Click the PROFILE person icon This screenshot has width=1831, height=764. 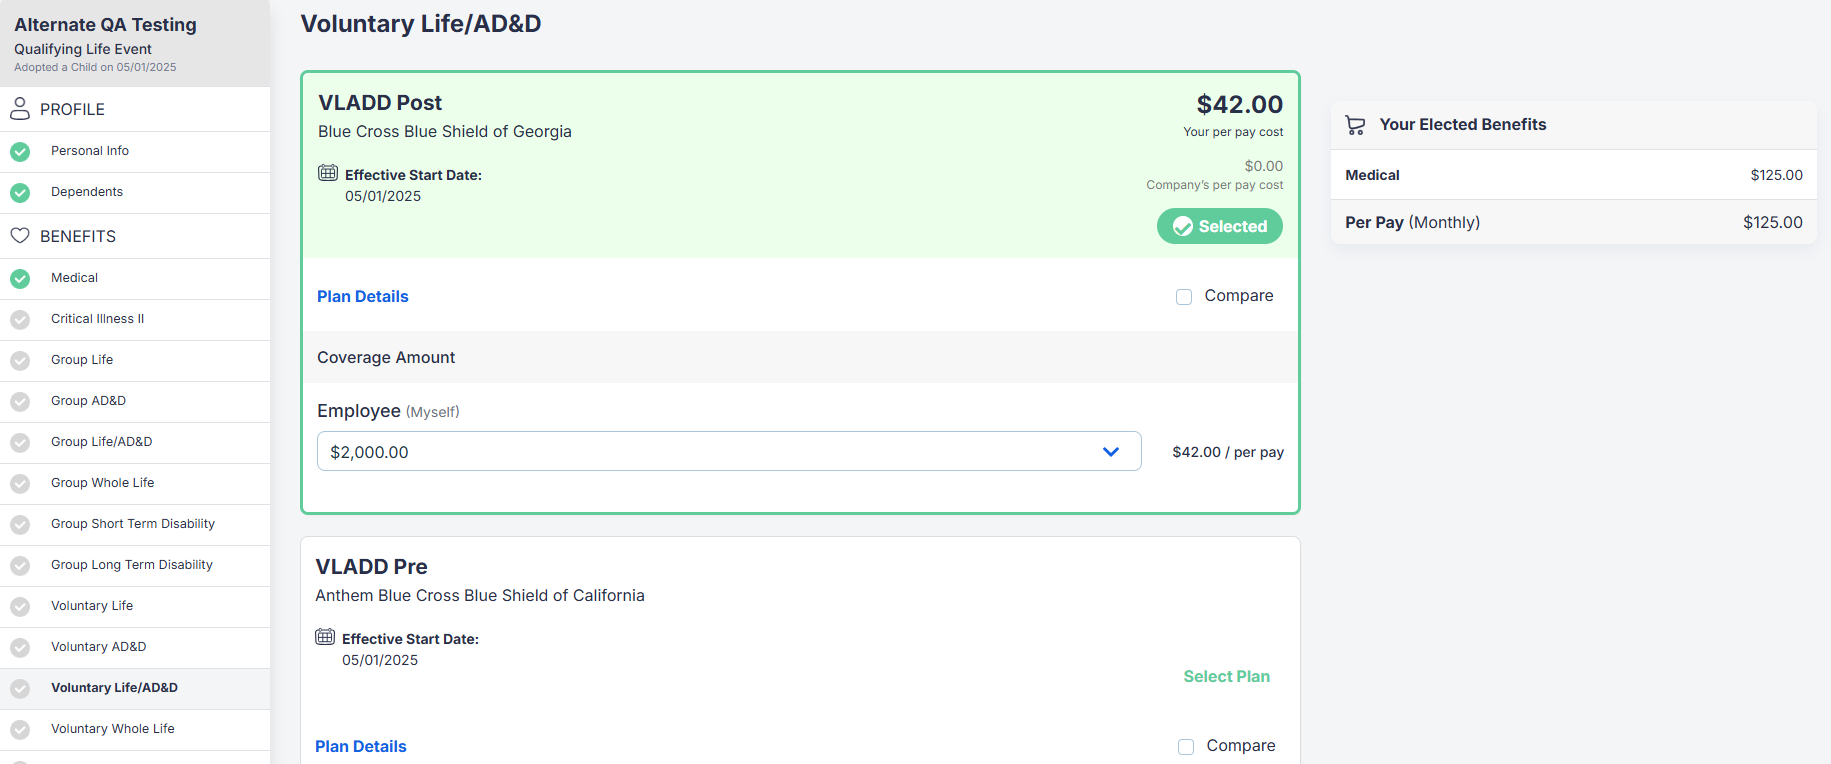[x=20, y=109]
